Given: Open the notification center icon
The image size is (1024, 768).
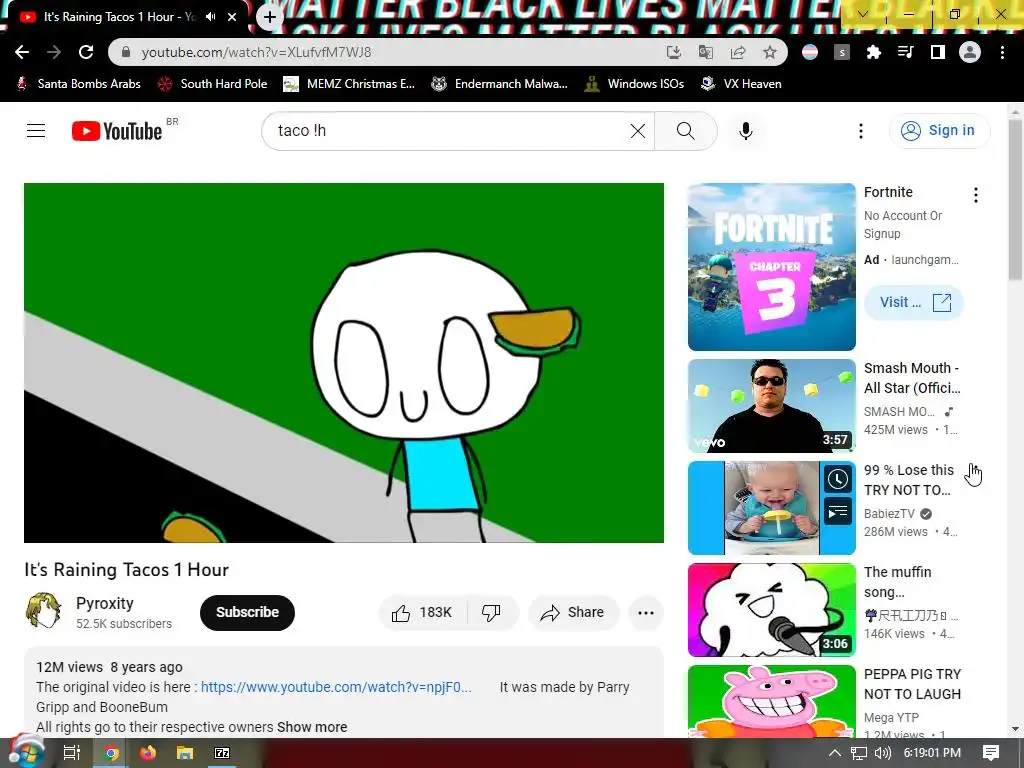Looking at the screenshot, I should point(991,753).
